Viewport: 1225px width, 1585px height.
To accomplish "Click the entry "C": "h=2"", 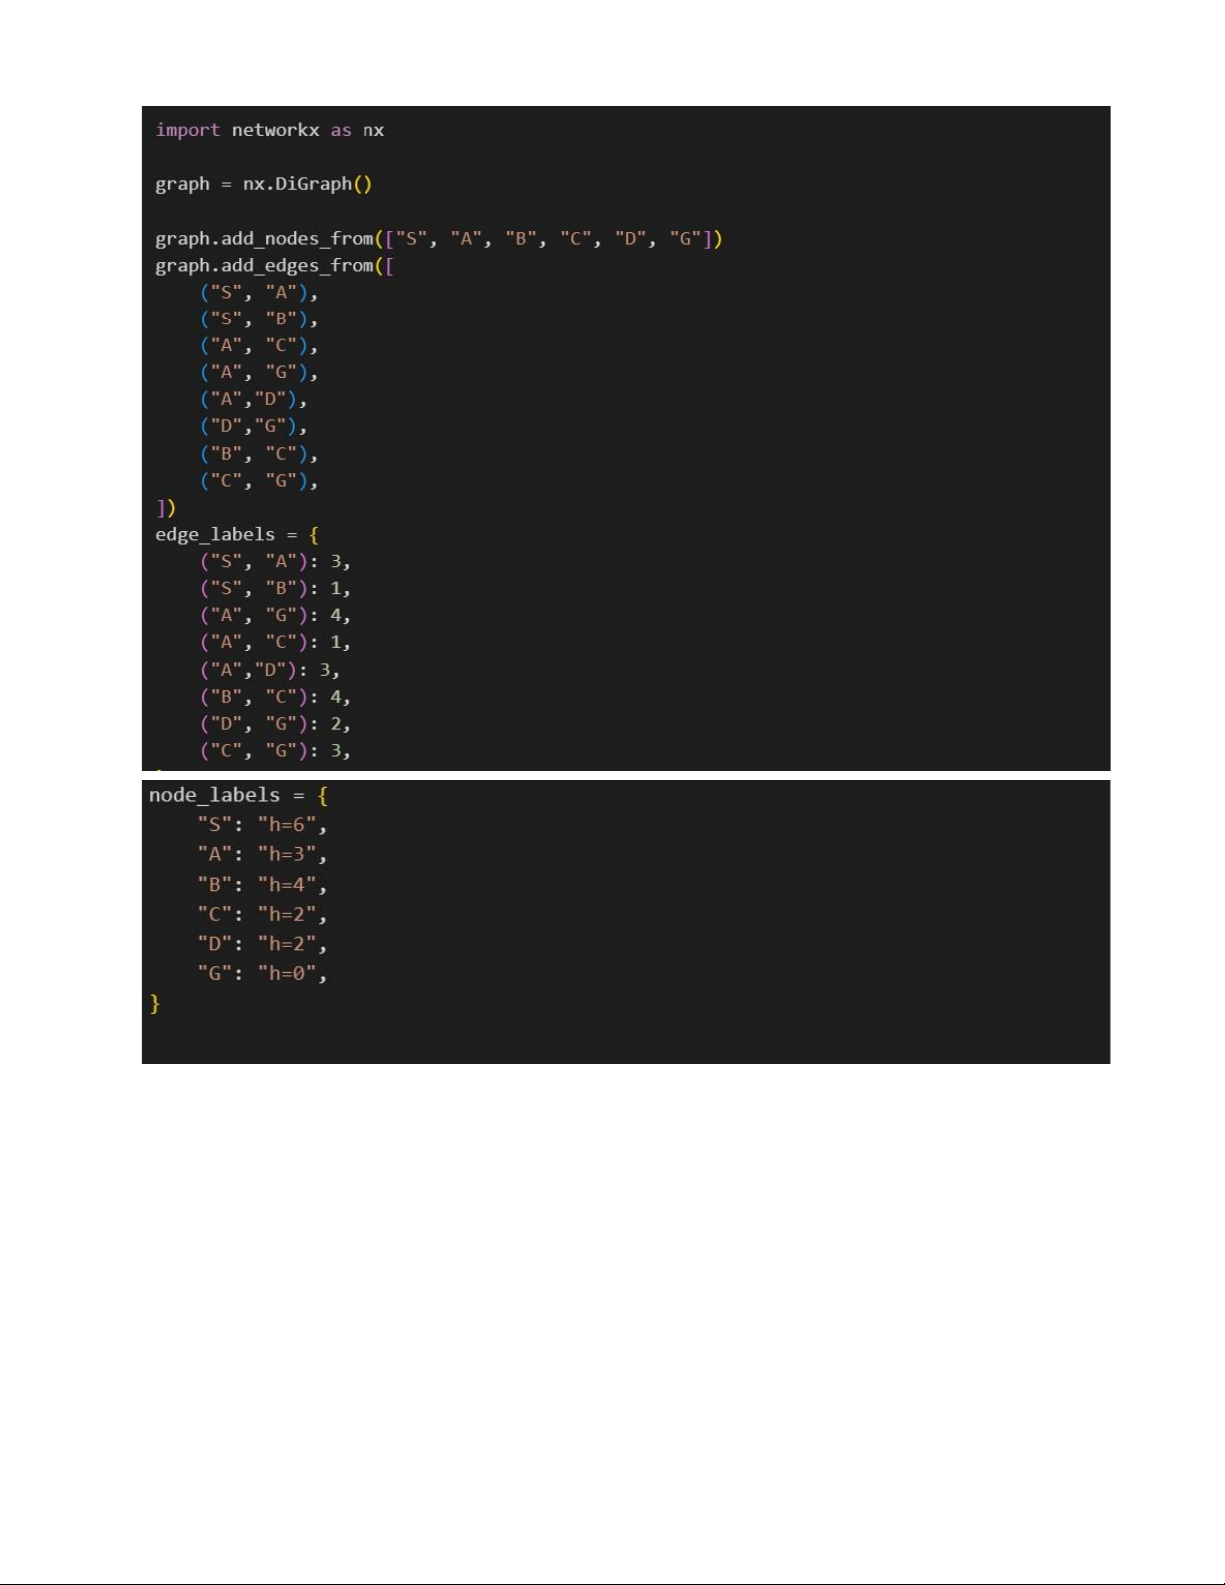I will (262, 915).
